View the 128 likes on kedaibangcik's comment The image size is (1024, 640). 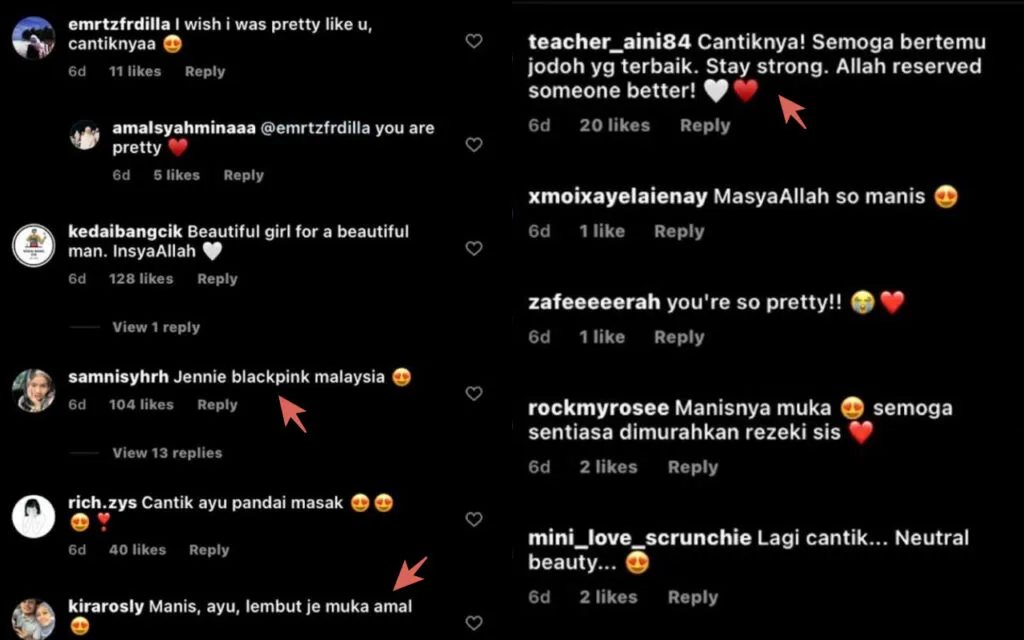[x=141, y=279]
